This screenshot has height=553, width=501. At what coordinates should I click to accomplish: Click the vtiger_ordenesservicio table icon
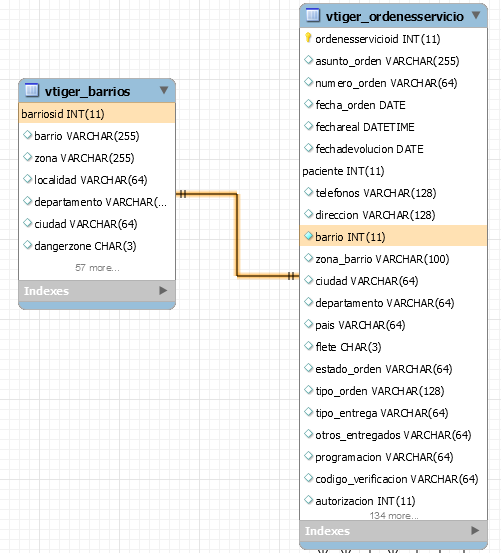(313, 15)
